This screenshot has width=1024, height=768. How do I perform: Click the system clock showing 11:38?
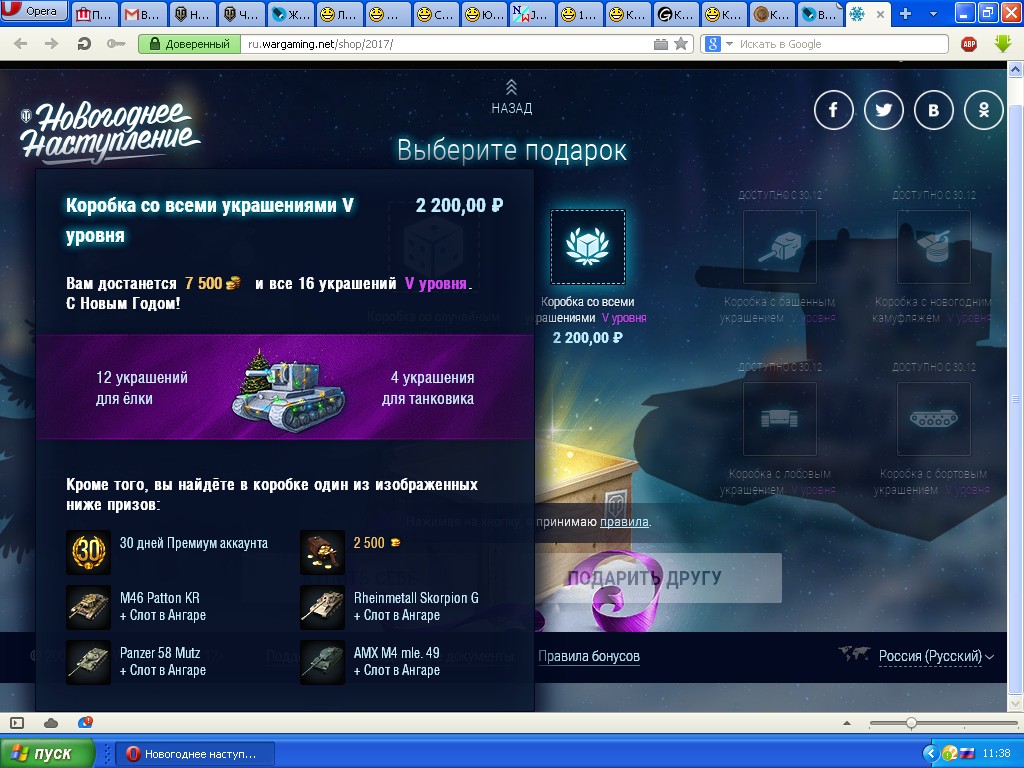pyautogui.click(x=997, y=754)
